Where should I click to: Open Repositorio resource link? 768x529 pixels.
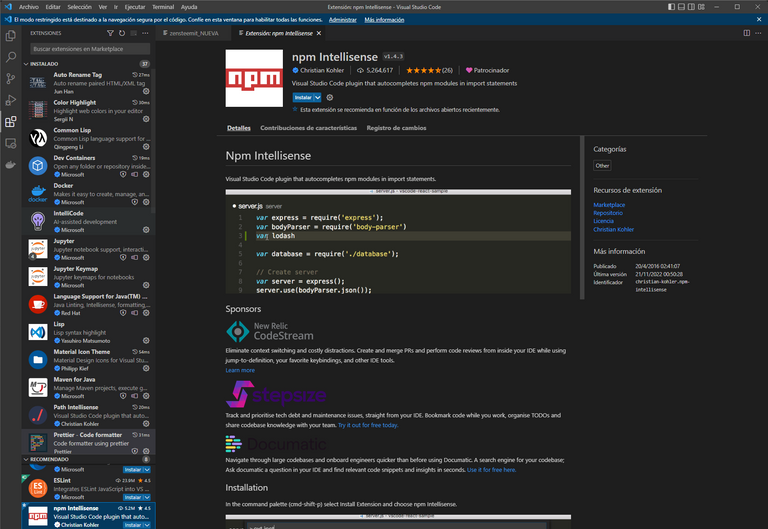point(608,213)
